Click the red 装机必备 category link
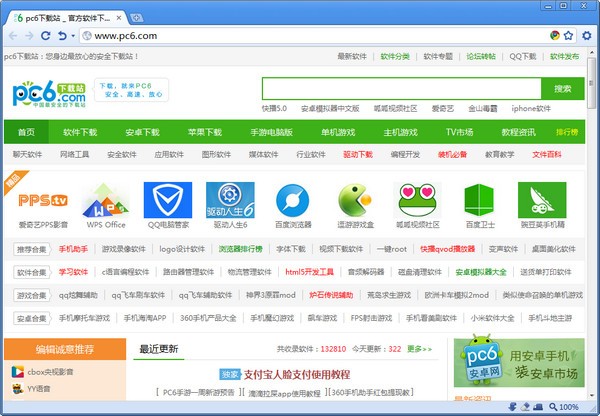The image size is (600, 416). click(452, 155)
